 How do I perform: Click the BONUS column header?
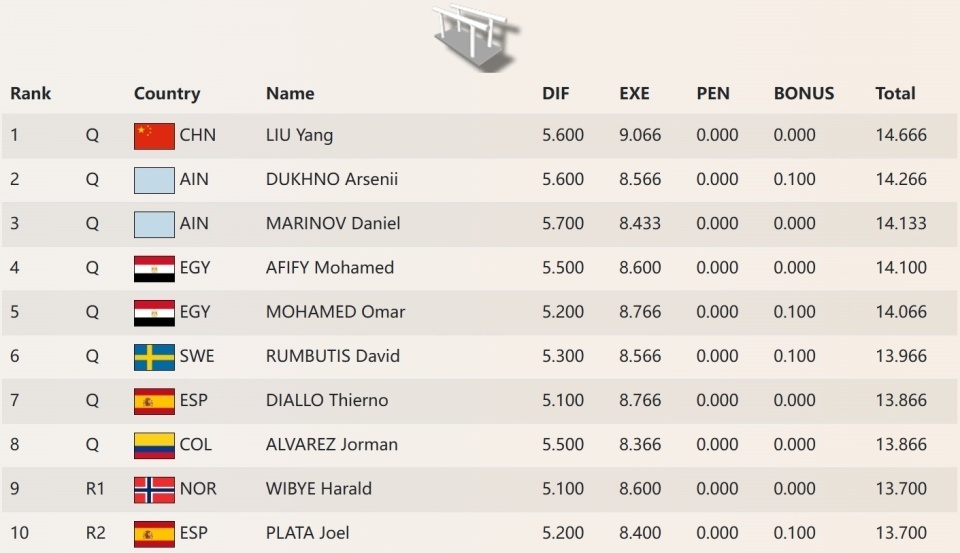(x=804, y=94)
